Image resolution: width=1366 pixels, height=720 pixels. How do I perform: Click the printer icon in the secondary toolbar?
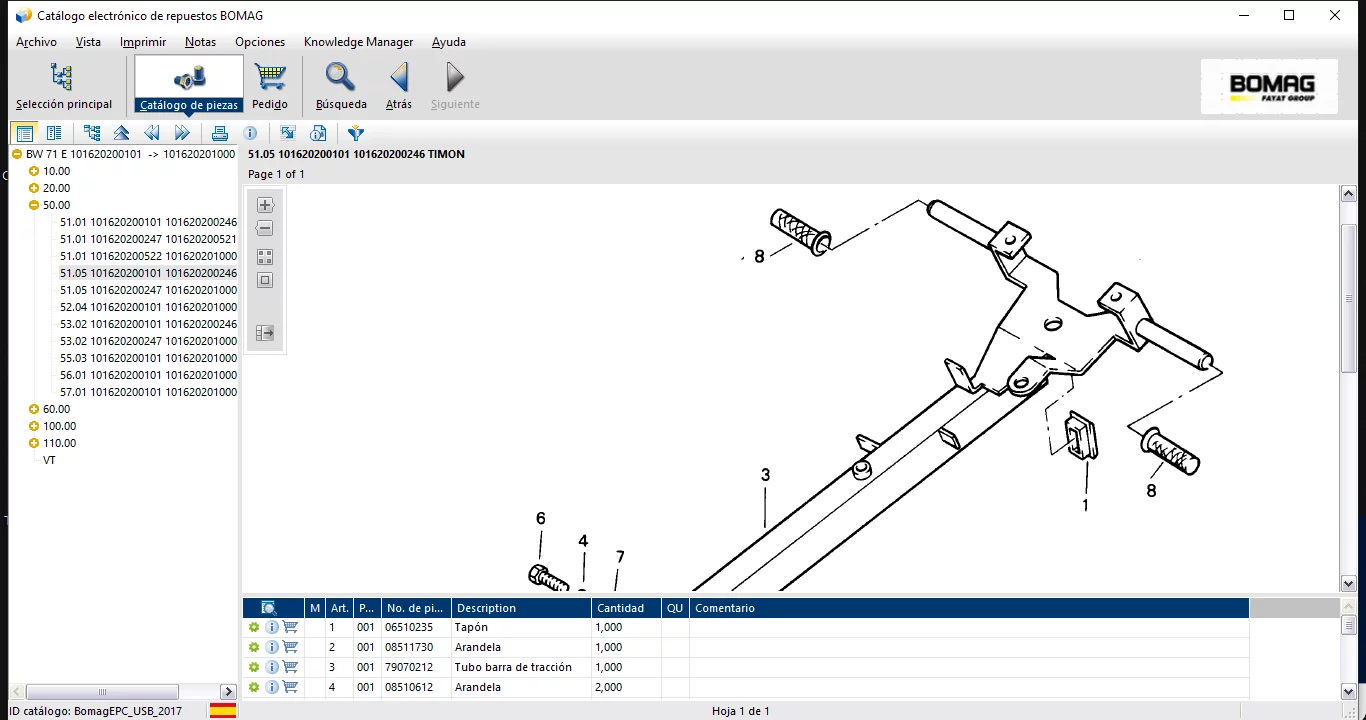(x=220, y=133)
